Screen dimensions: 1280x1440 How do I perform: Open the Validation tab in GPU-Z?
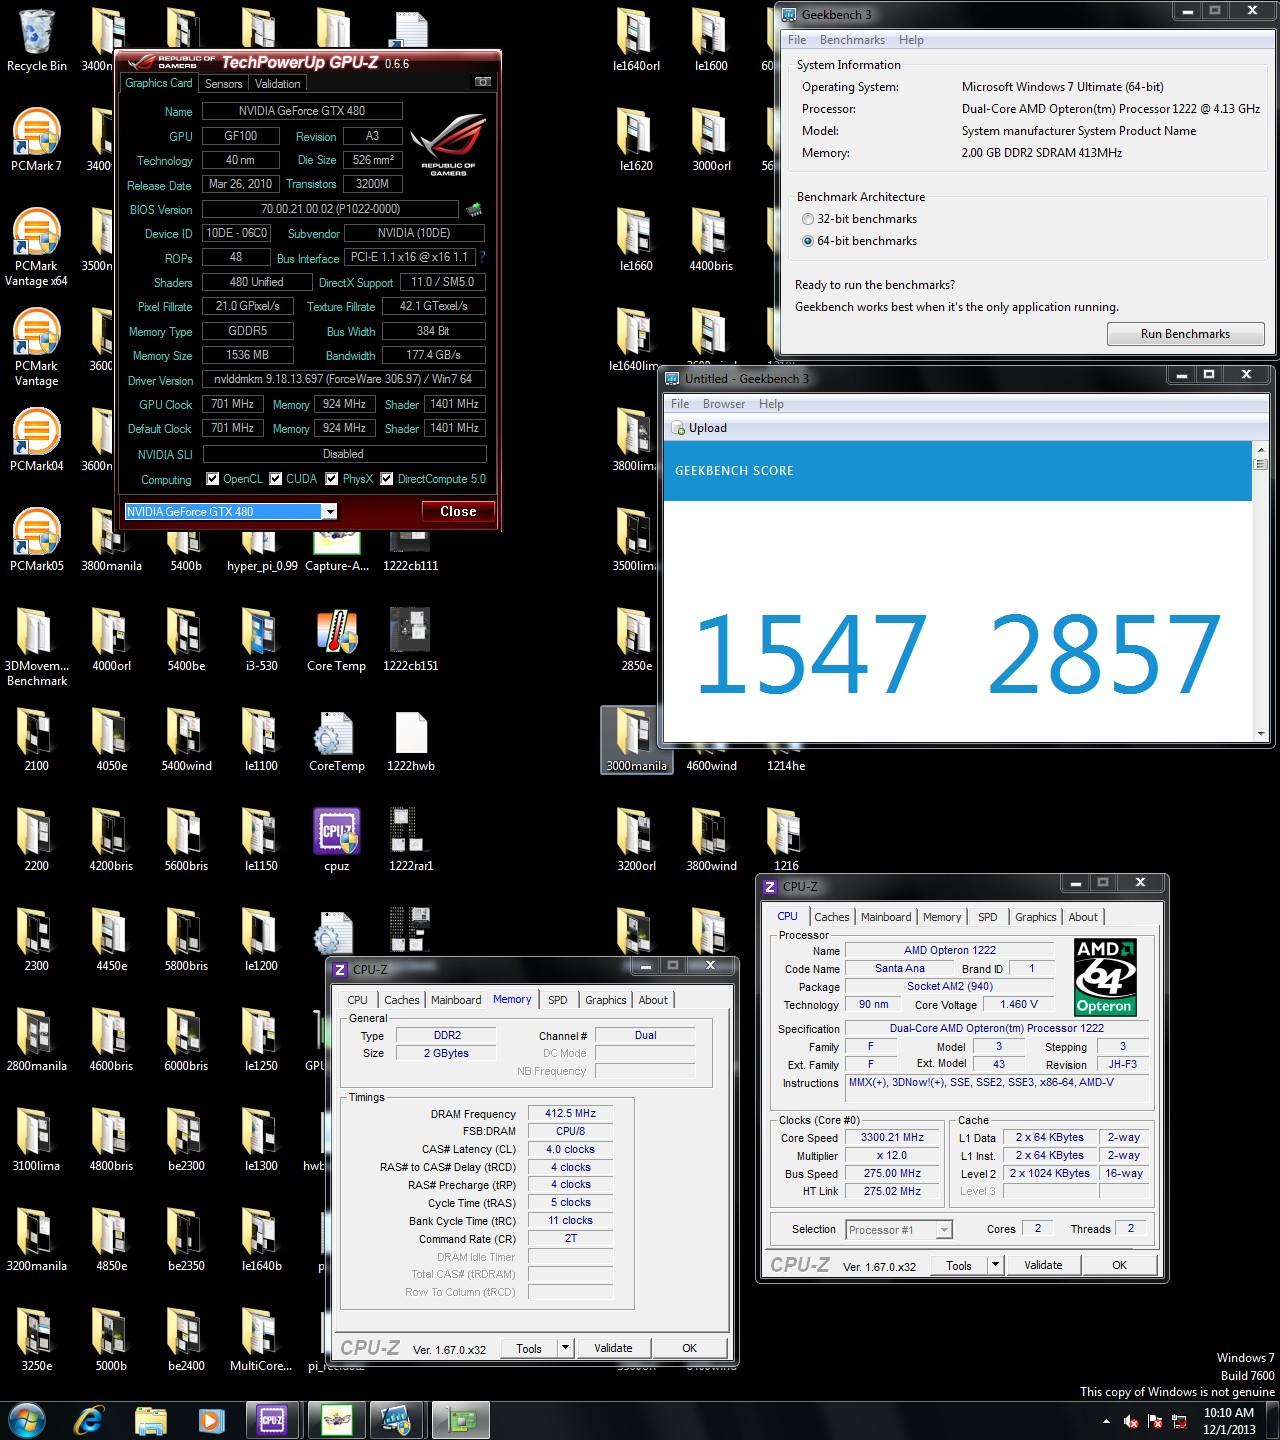(x=277, y=84)
